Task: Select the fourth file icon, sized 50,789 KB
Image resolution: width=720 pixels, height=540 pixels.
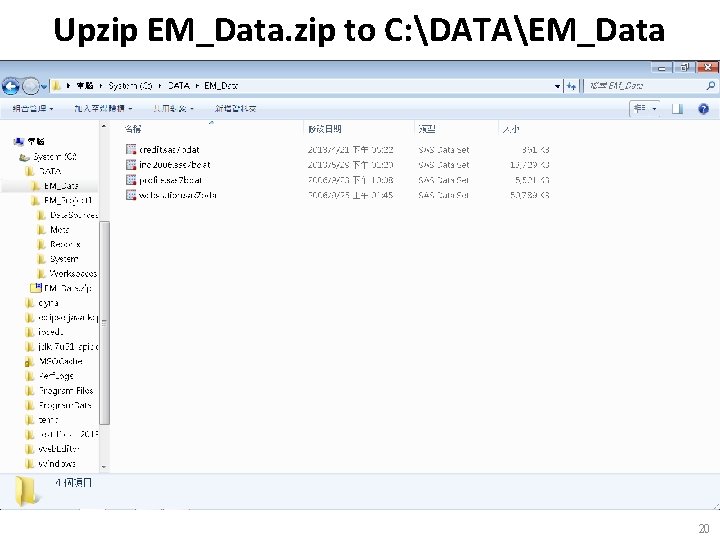Action: point(131,195)
